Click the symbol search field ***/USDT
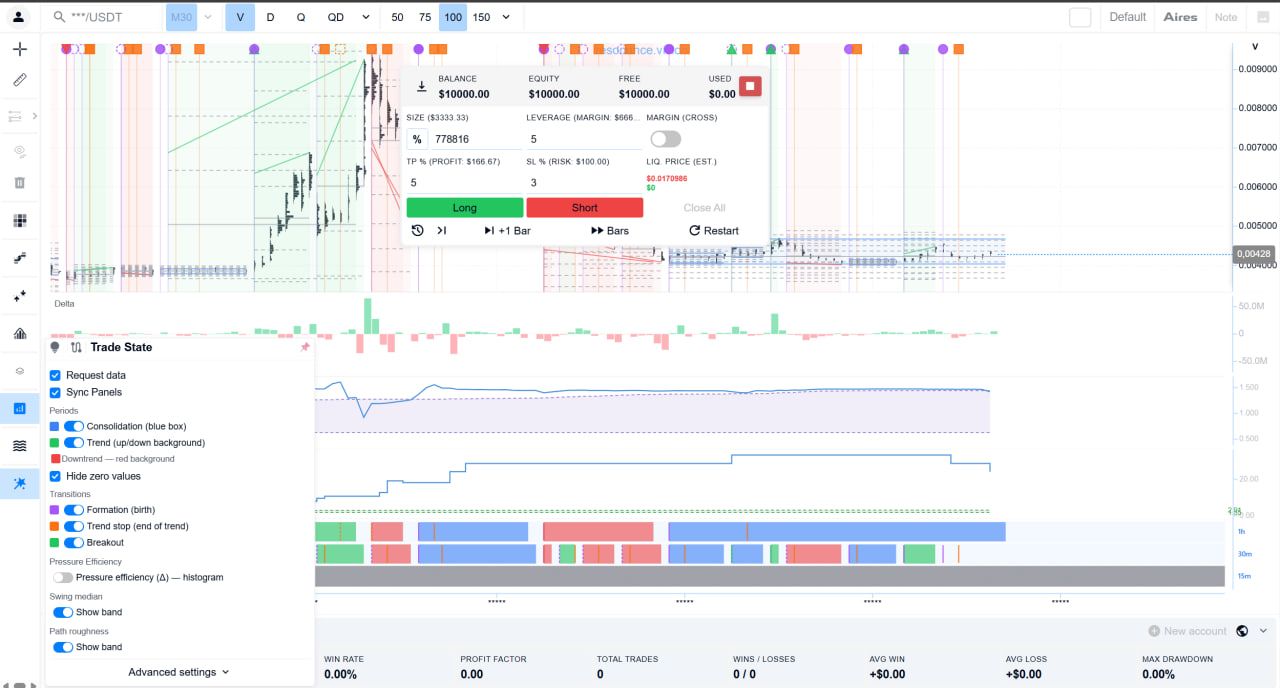Screen dimensions: 1280x688 coord(105,17)
